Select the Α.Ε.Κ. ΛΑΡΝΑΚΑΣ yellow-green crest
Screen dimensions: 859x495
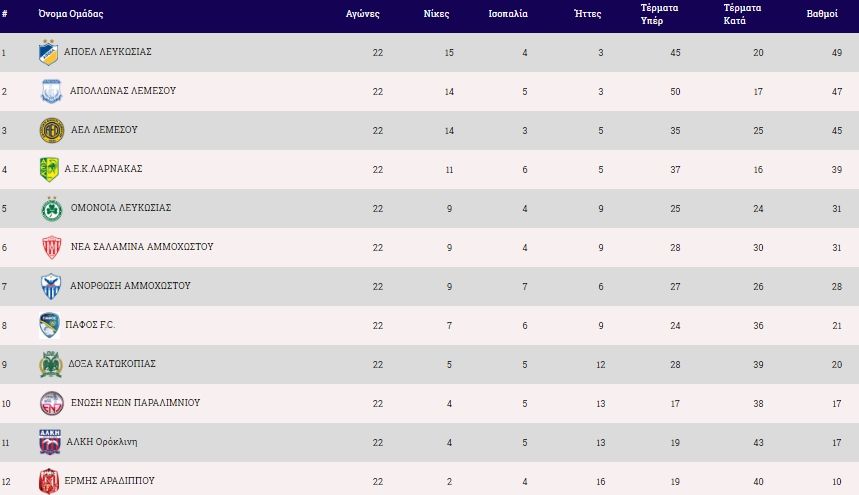[x=49, y=169]
